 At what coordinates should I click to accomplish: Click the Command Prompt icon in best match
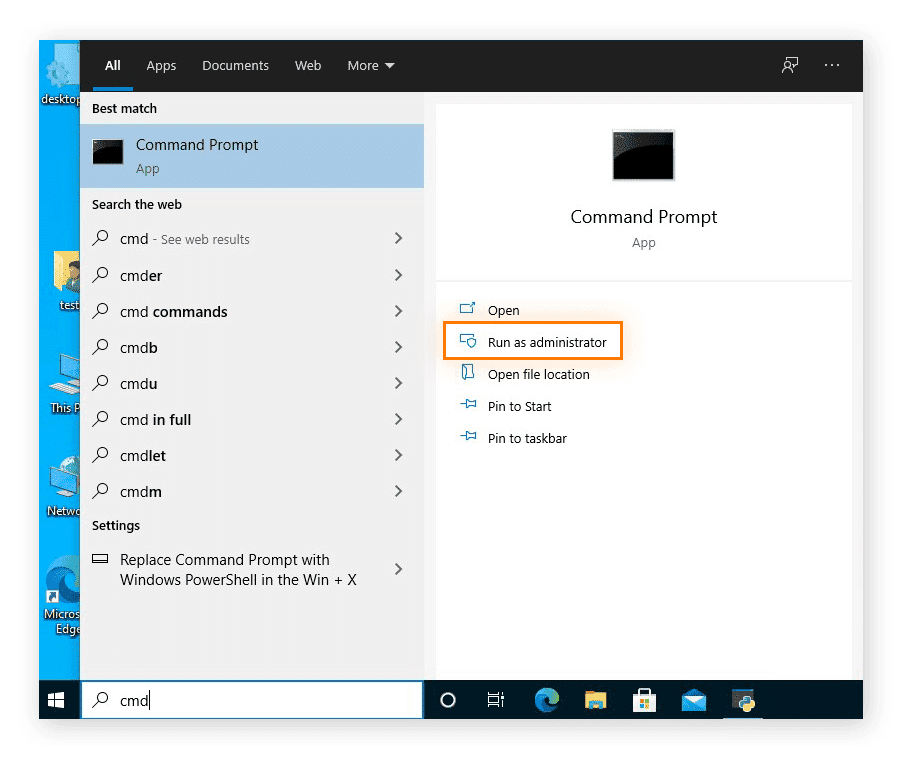click(108, 152)
